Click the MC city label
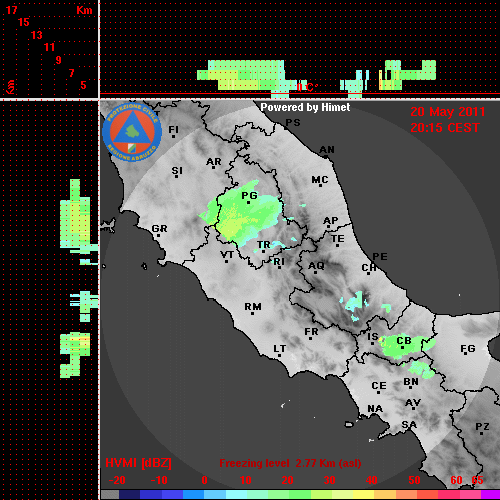Screen dimensions: 500x500 point(320,180)
